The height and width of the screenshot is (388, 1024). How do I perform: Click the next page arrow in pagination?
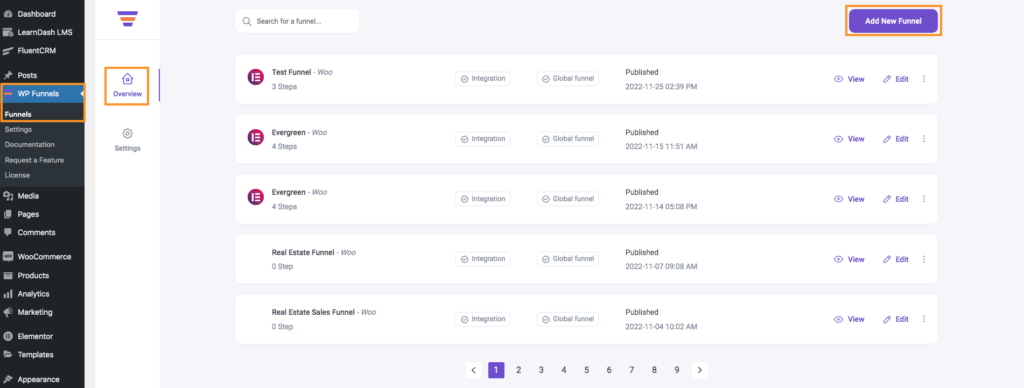pos(699,370)
